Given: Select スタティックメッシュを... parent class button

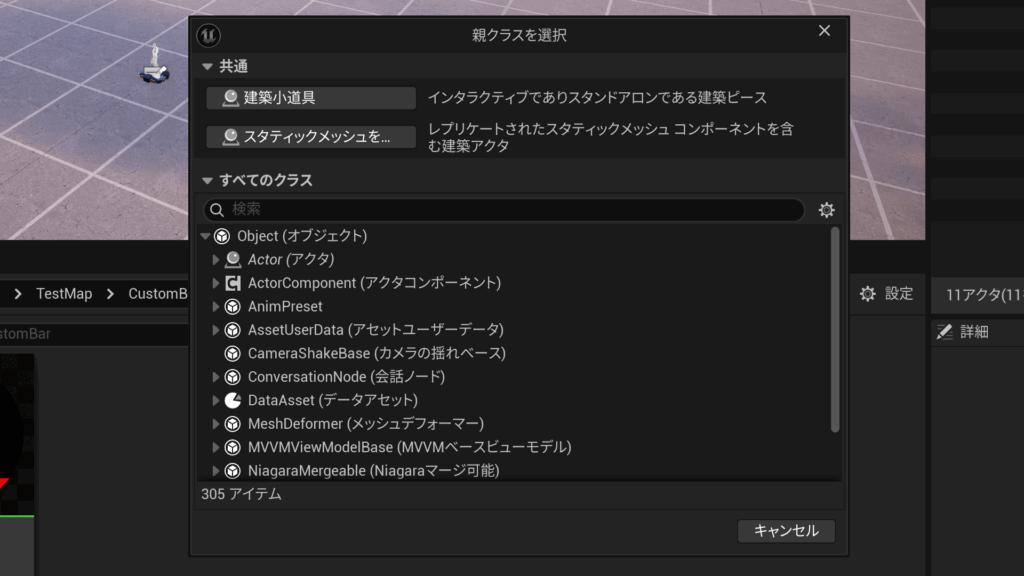Looking at the screenshot, I should [x=311, y=136].
